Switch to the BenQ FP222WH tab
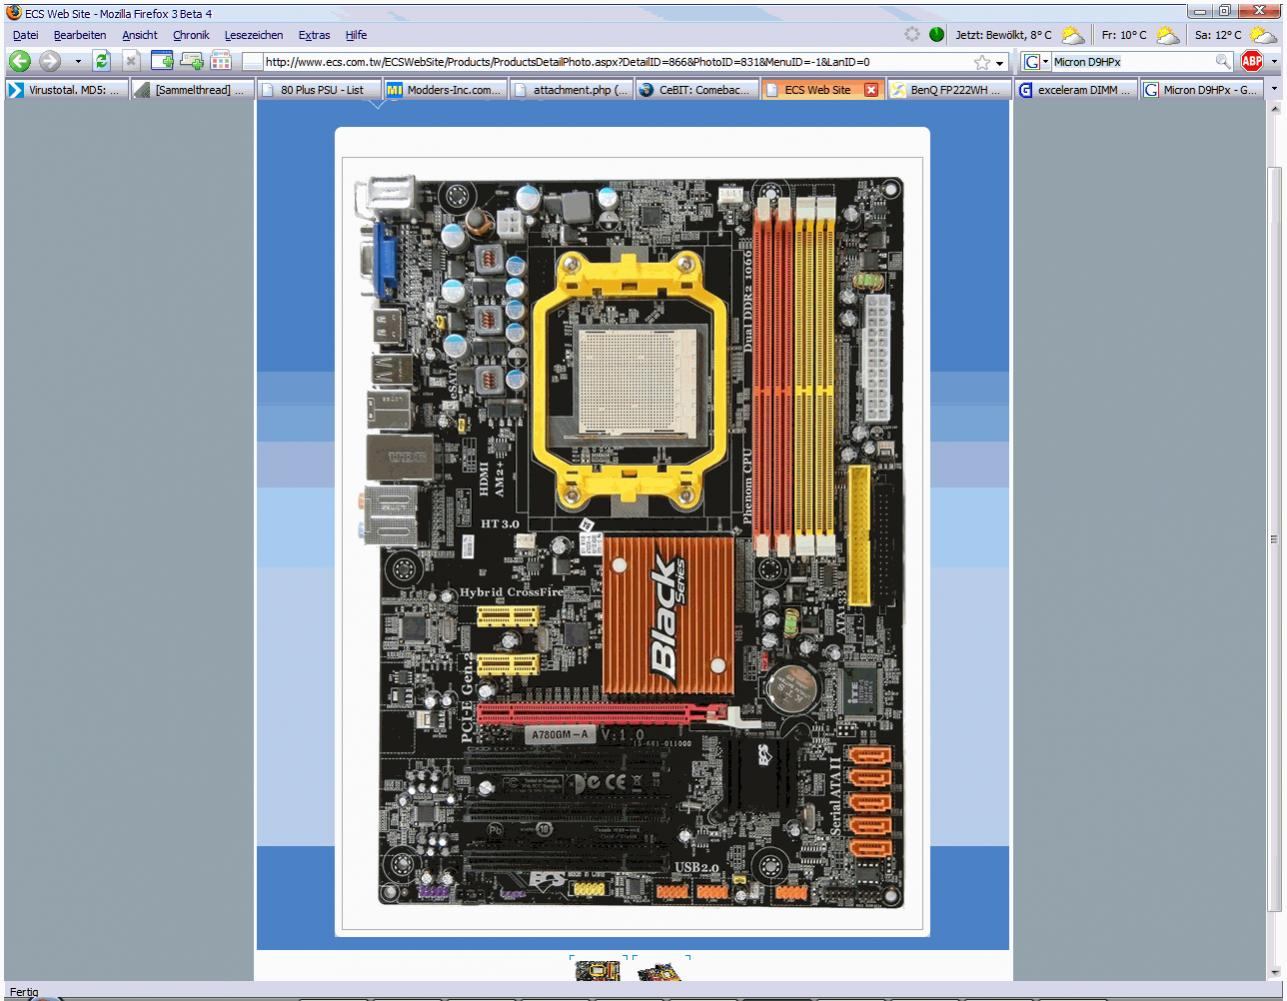Viewport: 1287px width, 1001px height. pos(948,90)
